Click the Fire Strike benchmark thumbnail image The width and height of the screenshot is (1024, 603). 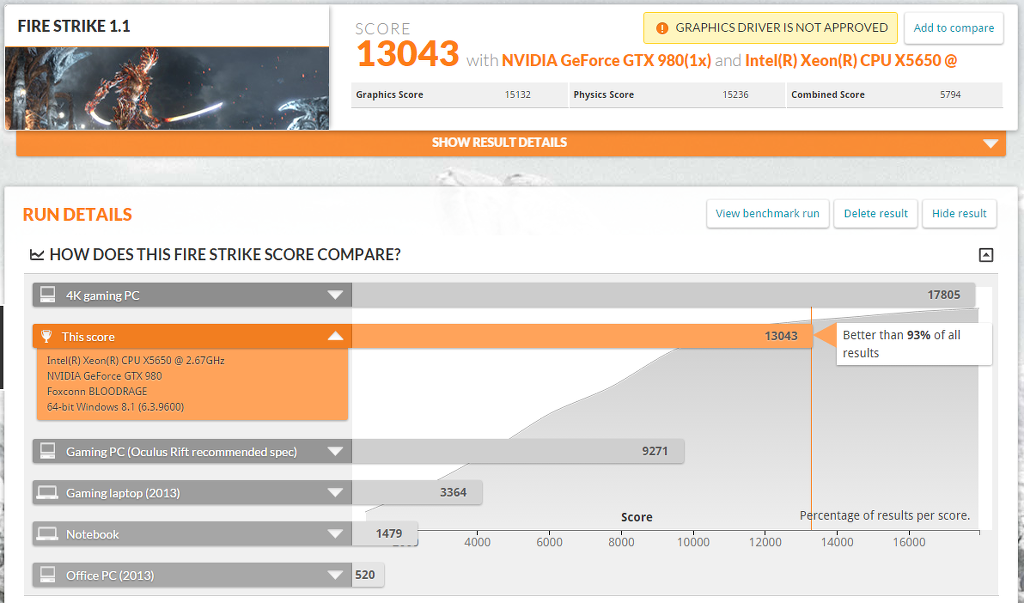tap(167, 88)
